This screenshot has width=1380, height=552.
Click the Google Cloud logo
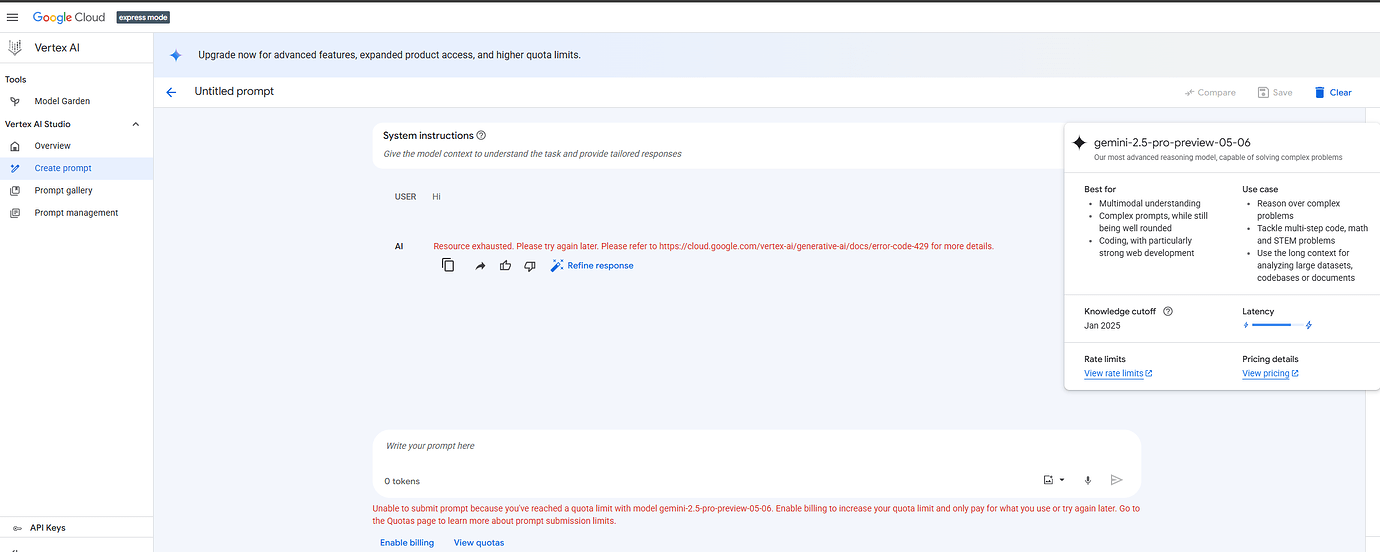[x=69, y=18]
